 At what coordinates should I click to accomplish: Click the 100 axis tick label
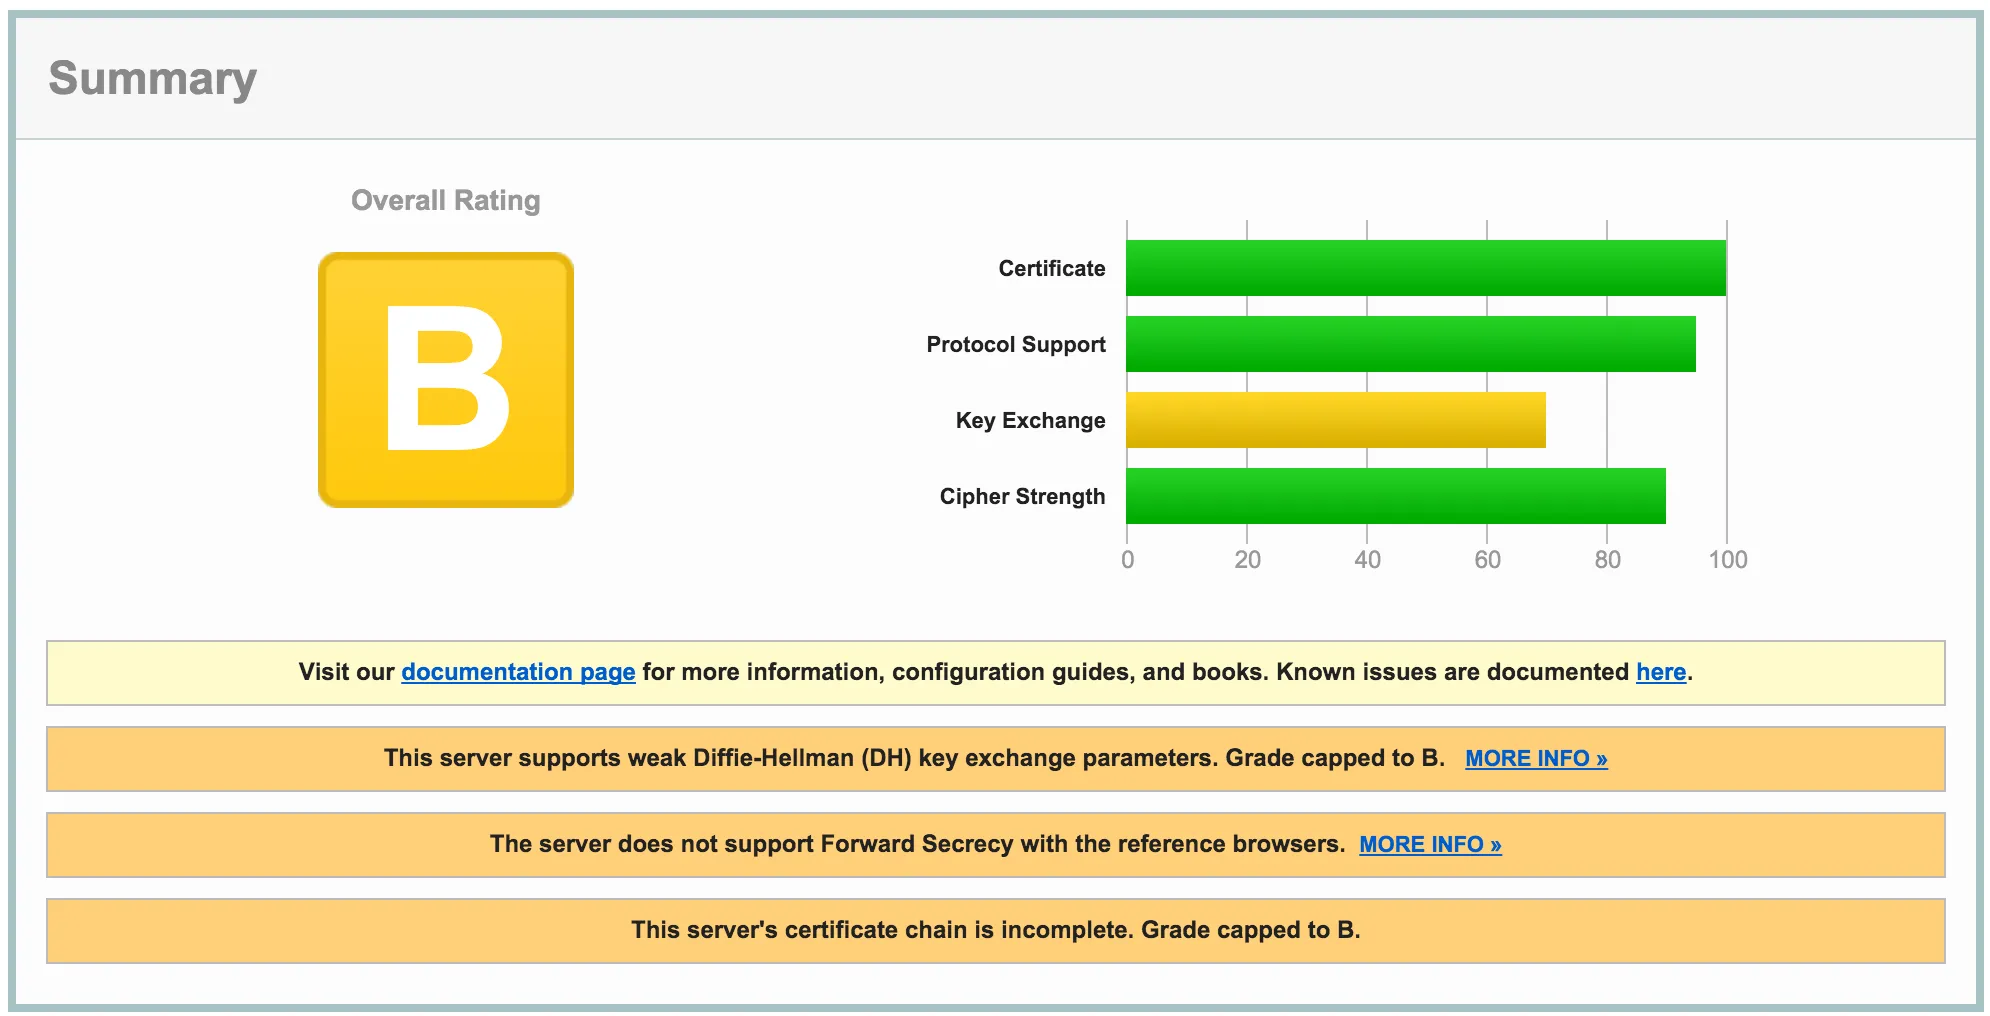[1727, 560]
